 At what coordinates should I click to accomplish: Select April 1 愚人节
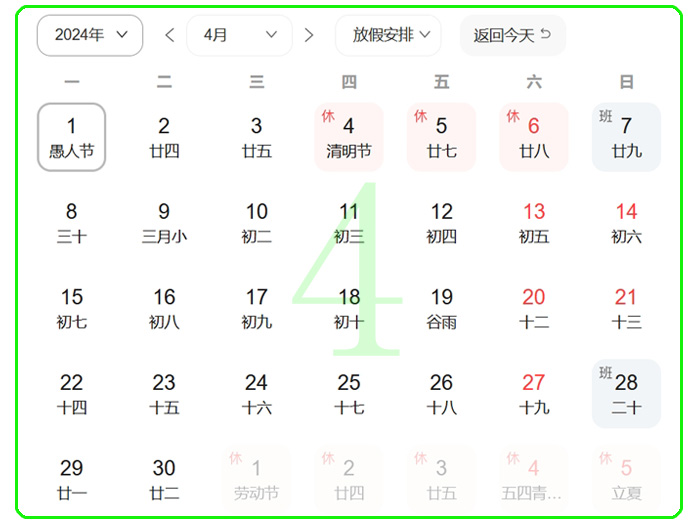[x=71, y=137]
